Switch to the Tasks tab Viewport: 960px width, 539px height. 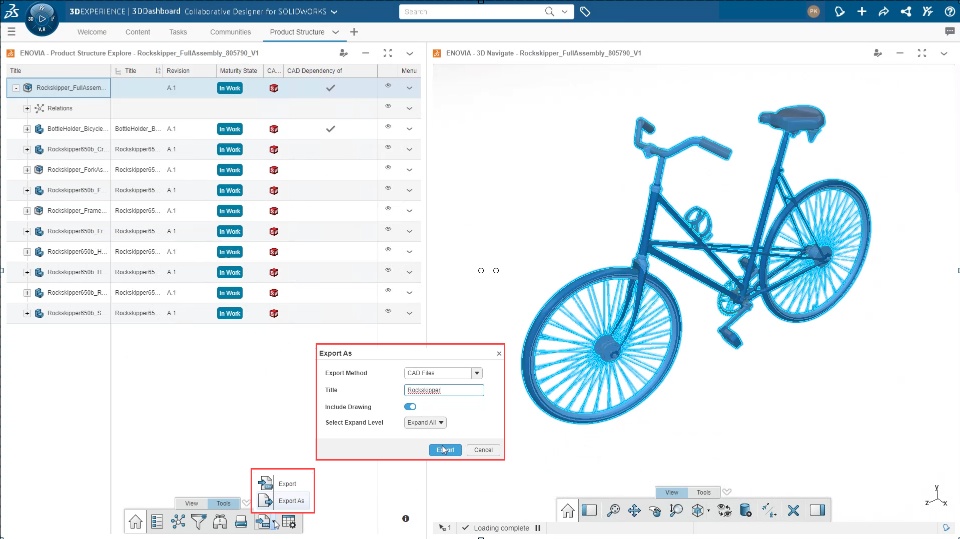click(x=178, y=32)
